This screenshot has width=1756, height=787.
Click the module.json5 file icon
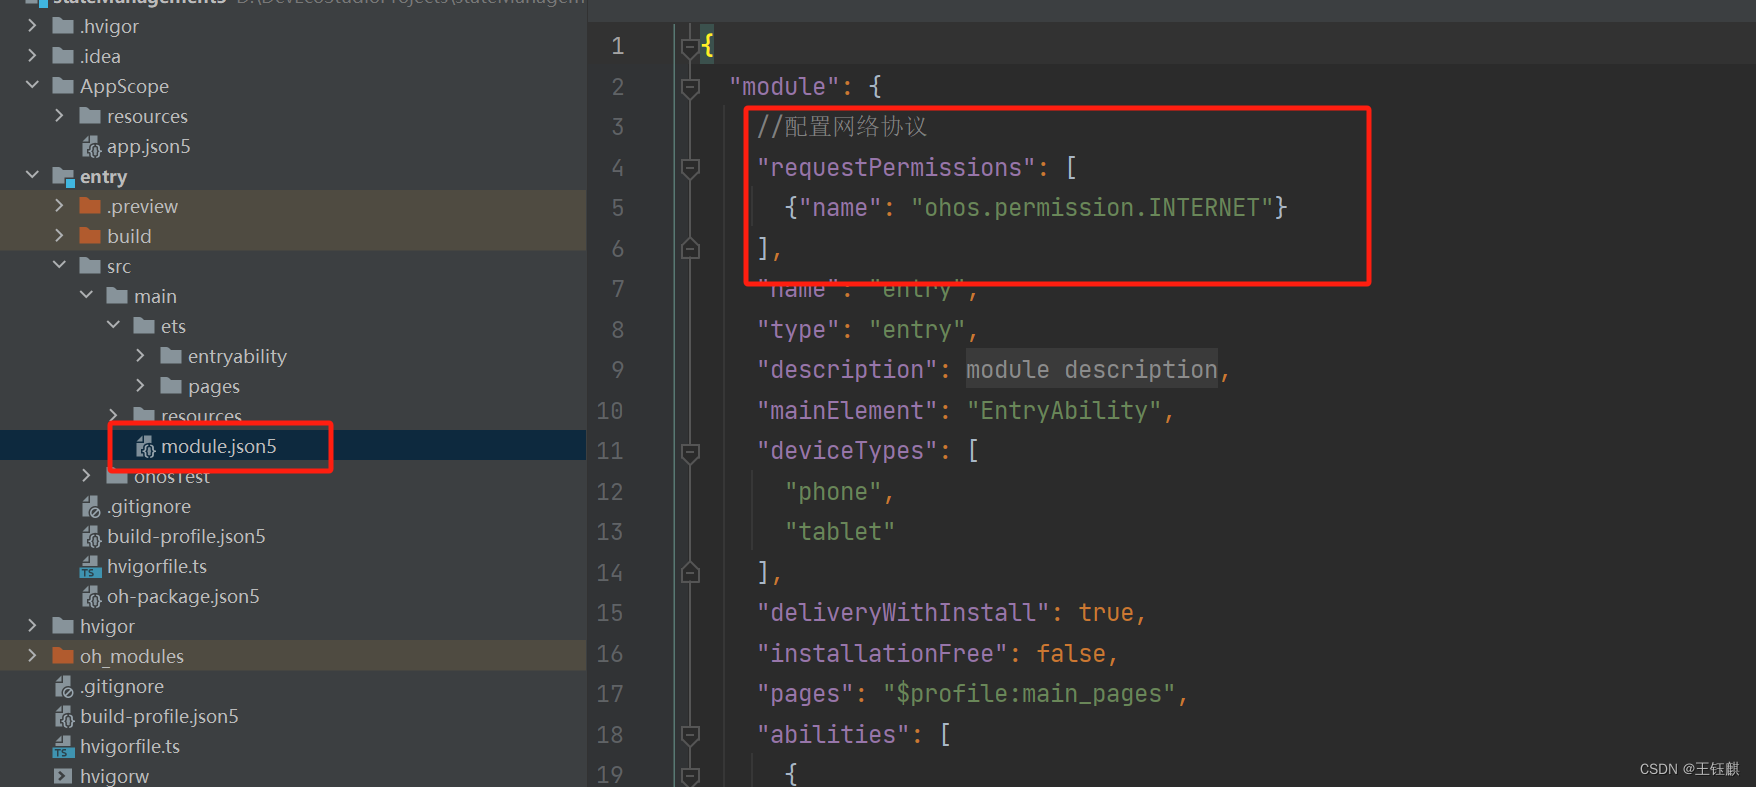point(145,447)
